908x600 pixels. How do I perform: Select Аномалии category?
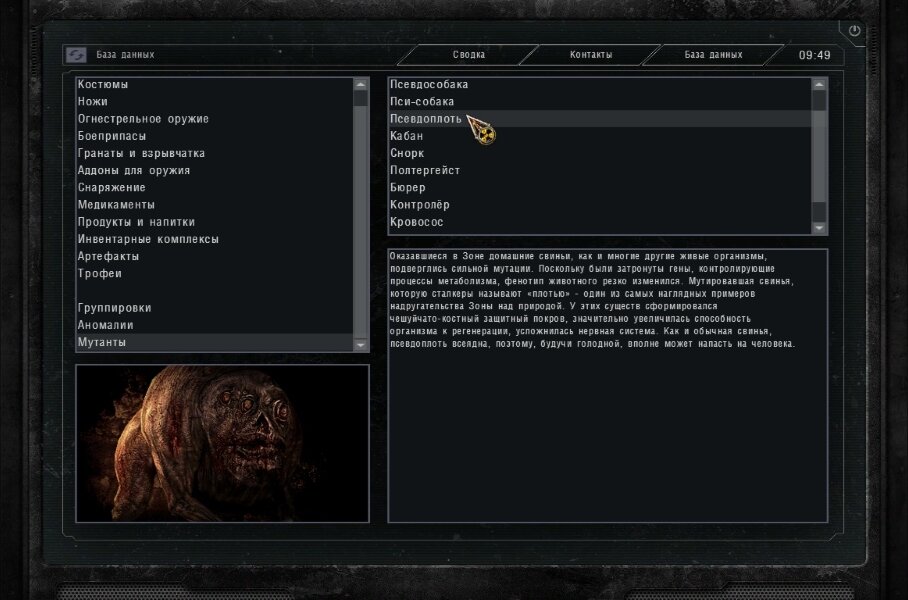214,325
